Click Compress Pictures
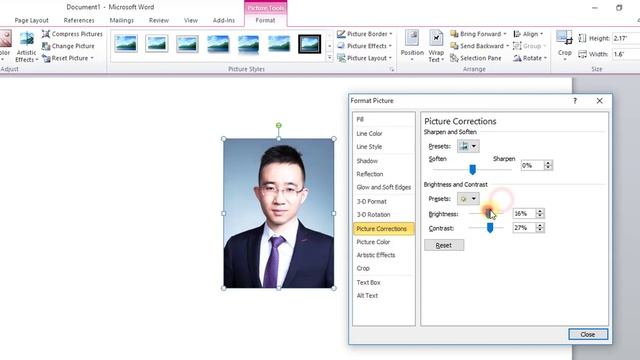Image resolution: width=640 pixels, height=360 pixels. (72, 34)
